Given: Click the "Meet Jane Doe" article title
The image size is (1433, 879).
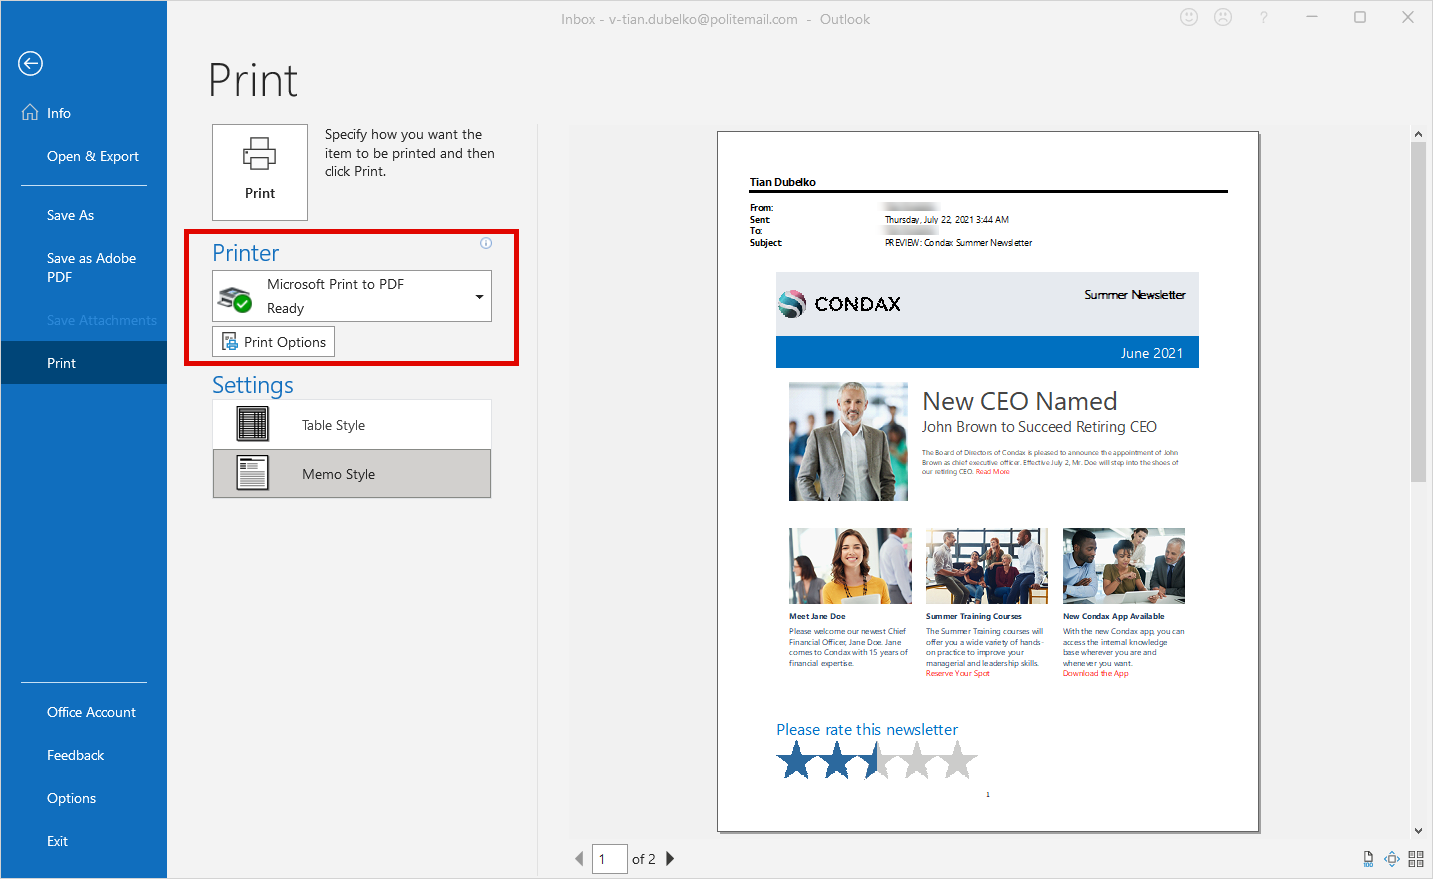Looking at the screenshot, I should pos(817,616).
